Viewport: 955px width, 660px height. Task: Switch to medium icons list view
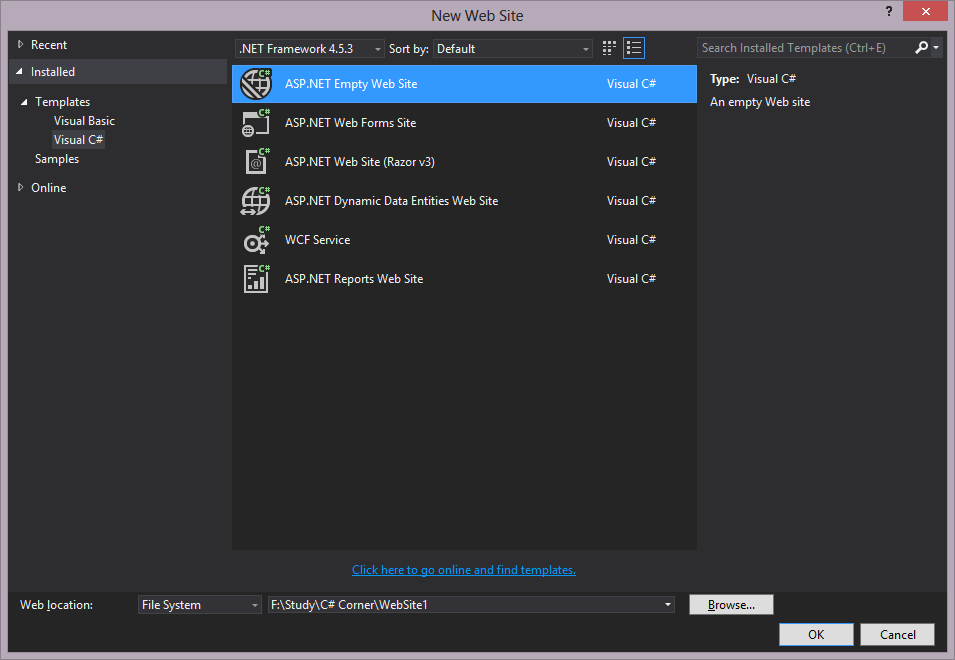(x=634, y=48)
